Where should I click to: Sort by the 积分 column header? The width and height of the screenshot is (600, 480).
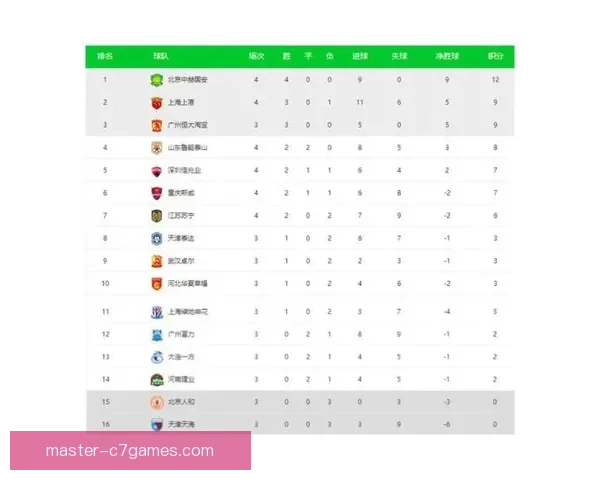(x=495, y=56)
